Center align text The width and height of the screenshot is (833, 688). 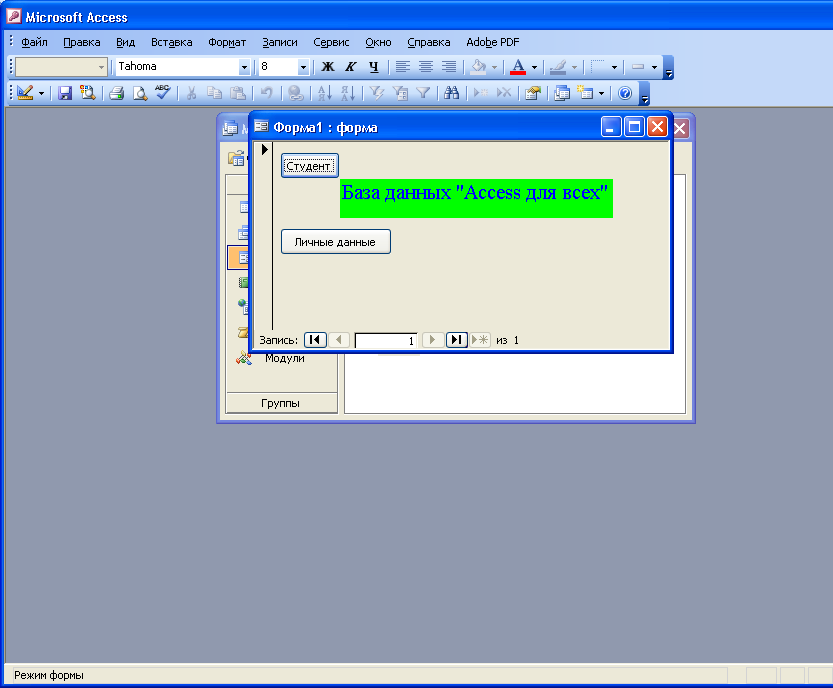pos(426,66)
